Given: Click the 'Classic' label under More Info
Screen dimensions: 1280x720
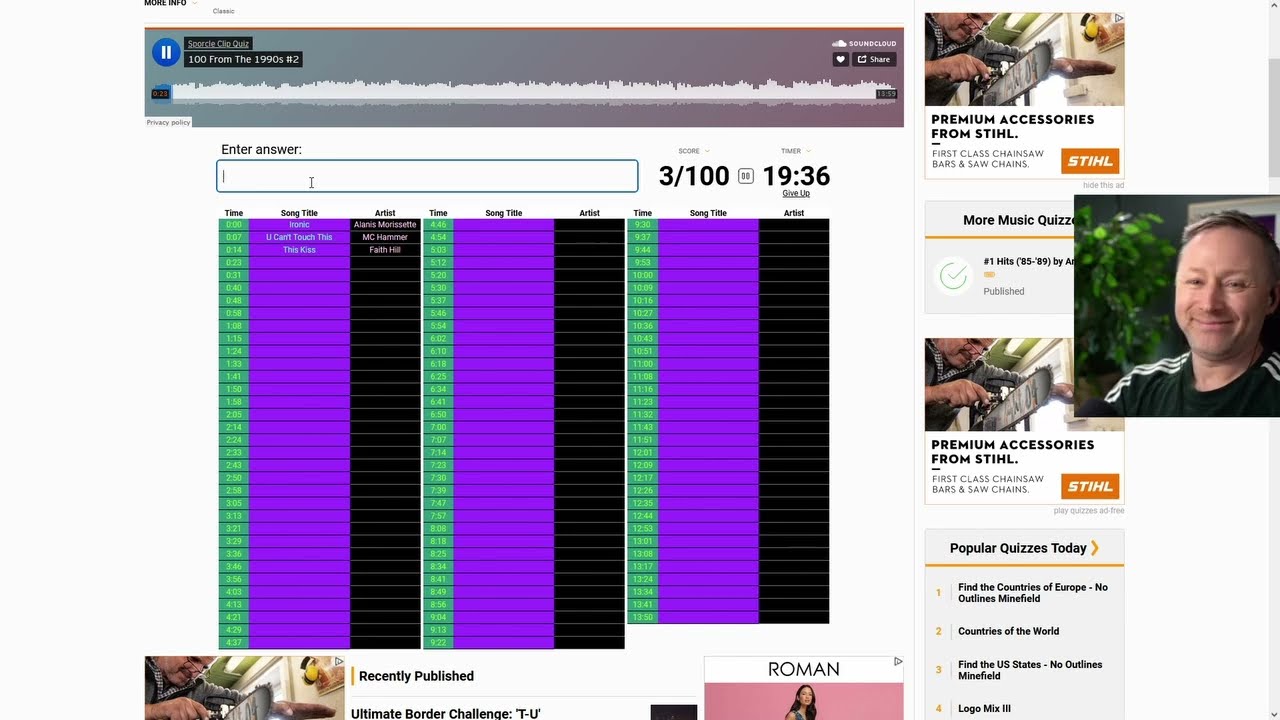Looking at the screenshot, I should pyautogui.click(x=224, y=11).
